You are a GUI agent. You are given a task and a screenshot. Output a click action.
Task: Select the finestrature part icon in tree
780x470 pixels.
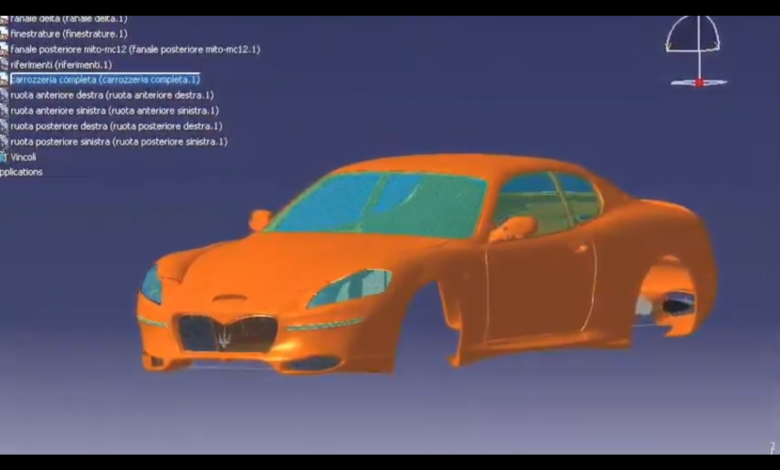point(4,34)
